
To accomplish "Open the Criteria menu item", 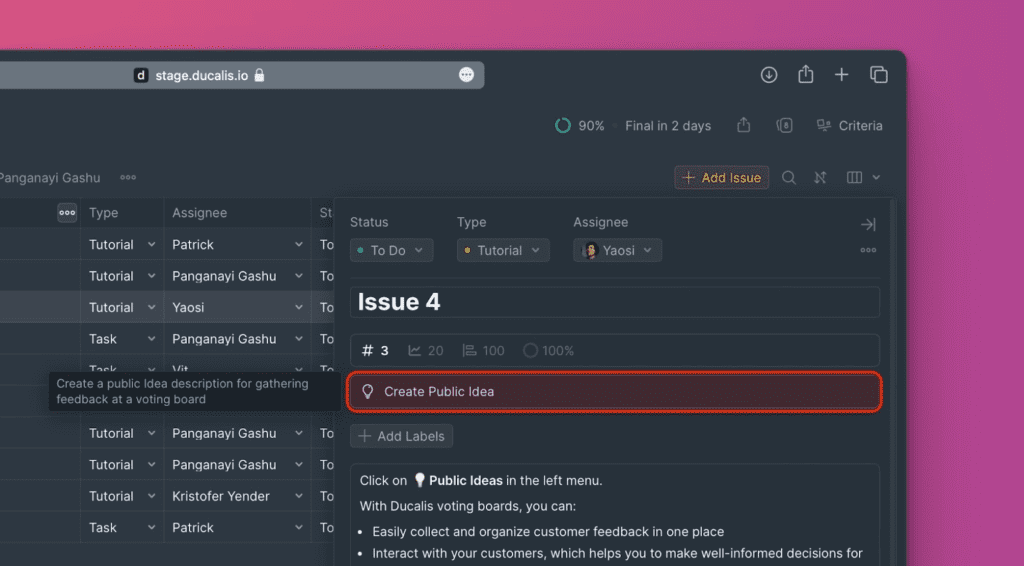I will click(x=850, y=126).
